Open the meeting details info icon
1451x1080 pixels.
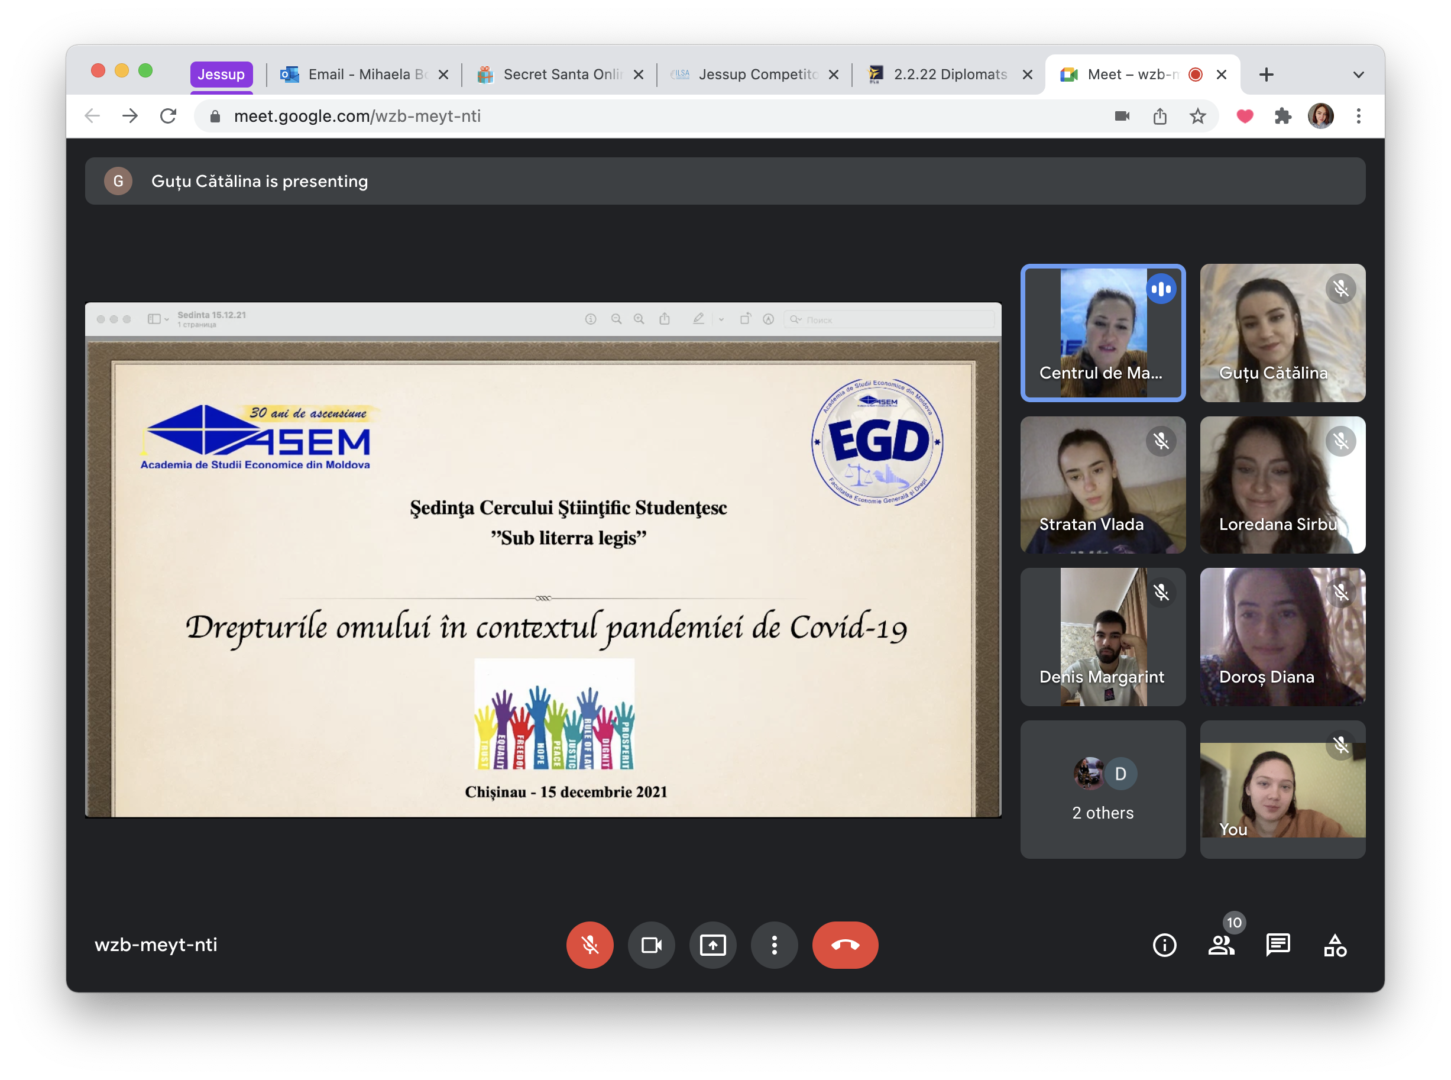coord(1164,945)
